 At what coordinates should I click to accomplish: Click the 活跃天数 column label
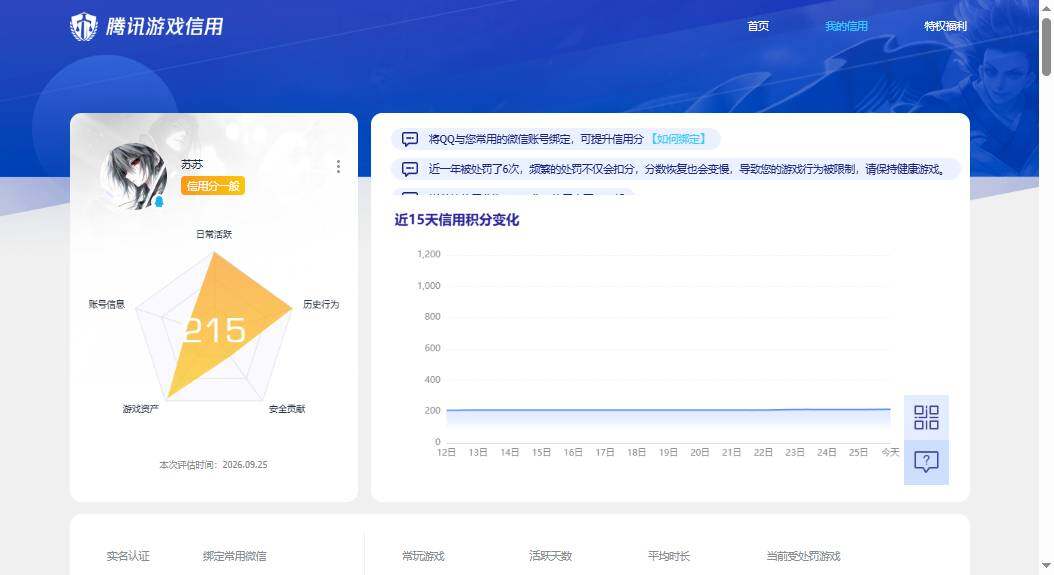[x=551, y=556]
